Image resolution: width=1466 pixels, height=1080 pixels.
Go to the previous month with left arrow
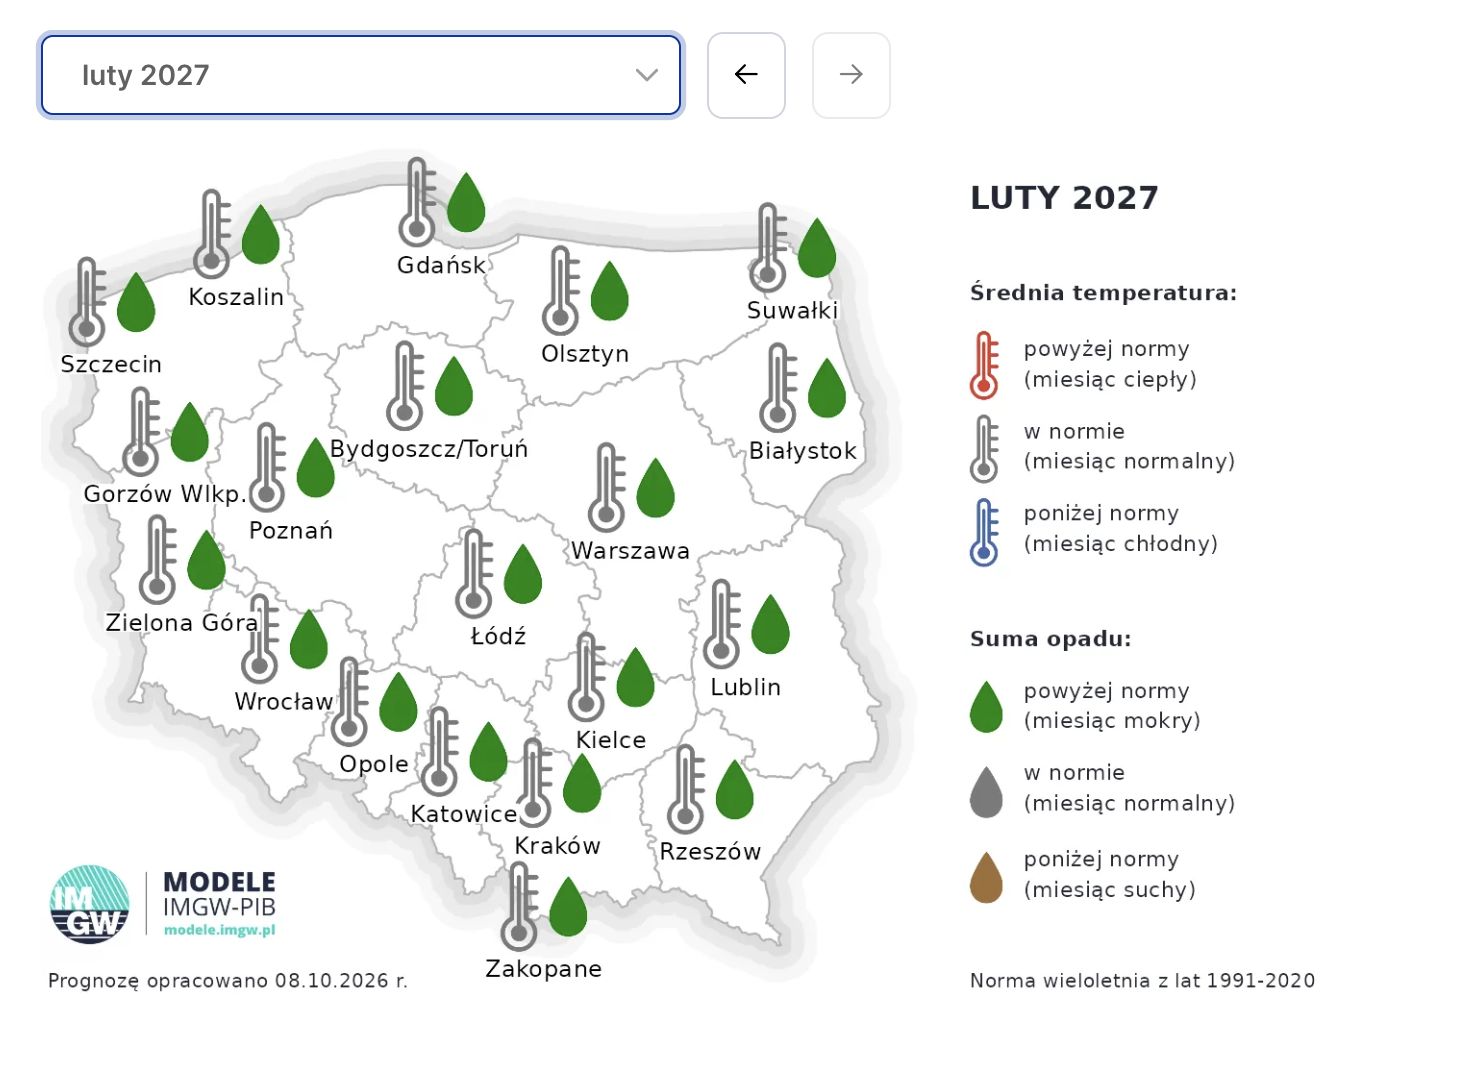tap(746, 75)
